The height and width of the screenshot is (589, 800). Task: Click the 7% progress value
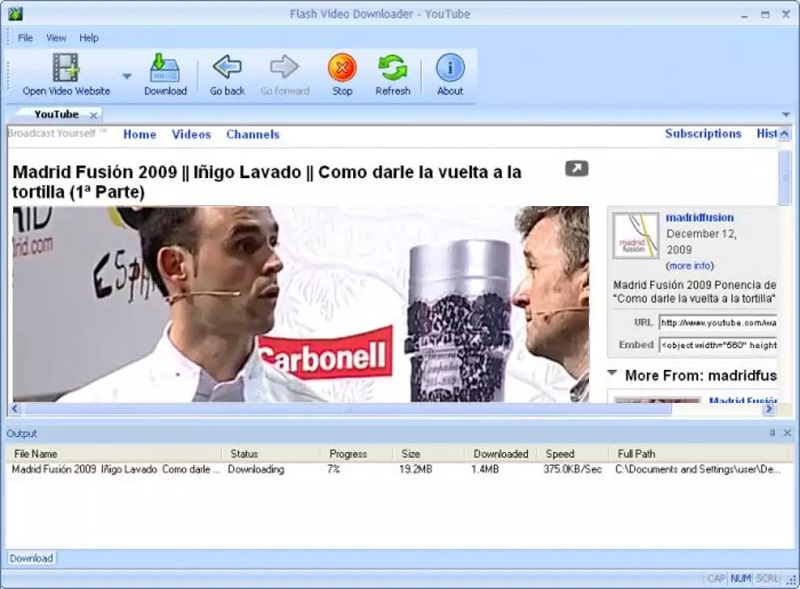tap(334, 469)
